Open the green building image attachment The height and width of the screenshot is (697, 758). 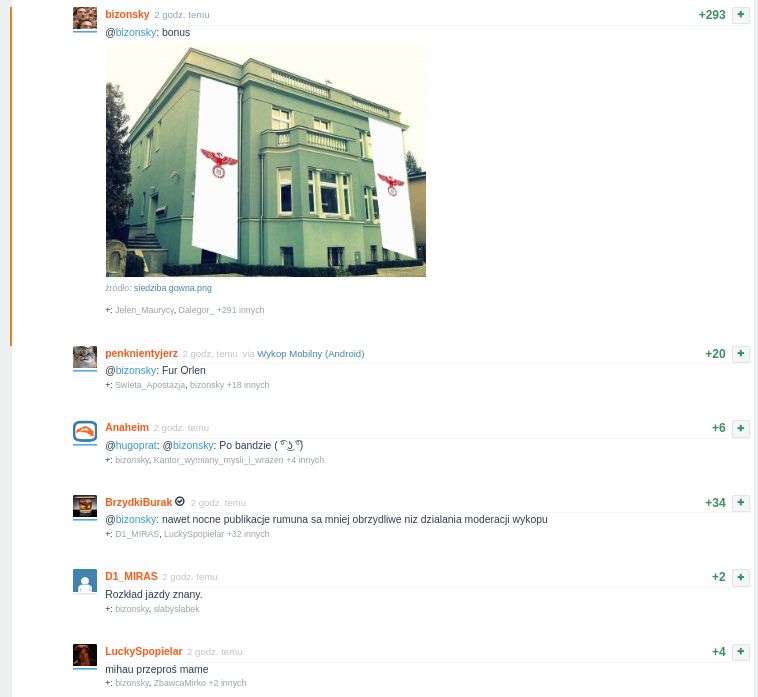tap(265, 161)
